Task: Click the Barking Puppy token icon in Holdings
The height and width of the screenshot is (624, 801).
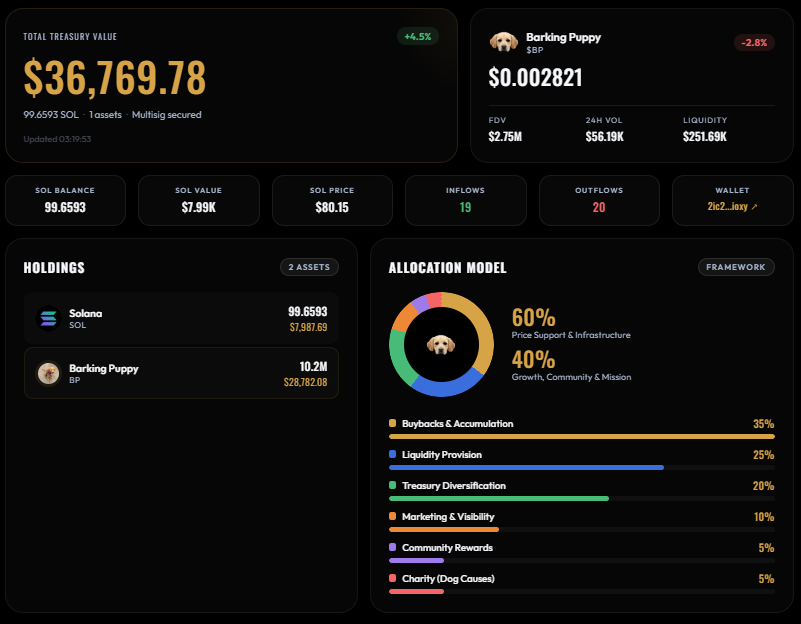Action: (48, 372)
